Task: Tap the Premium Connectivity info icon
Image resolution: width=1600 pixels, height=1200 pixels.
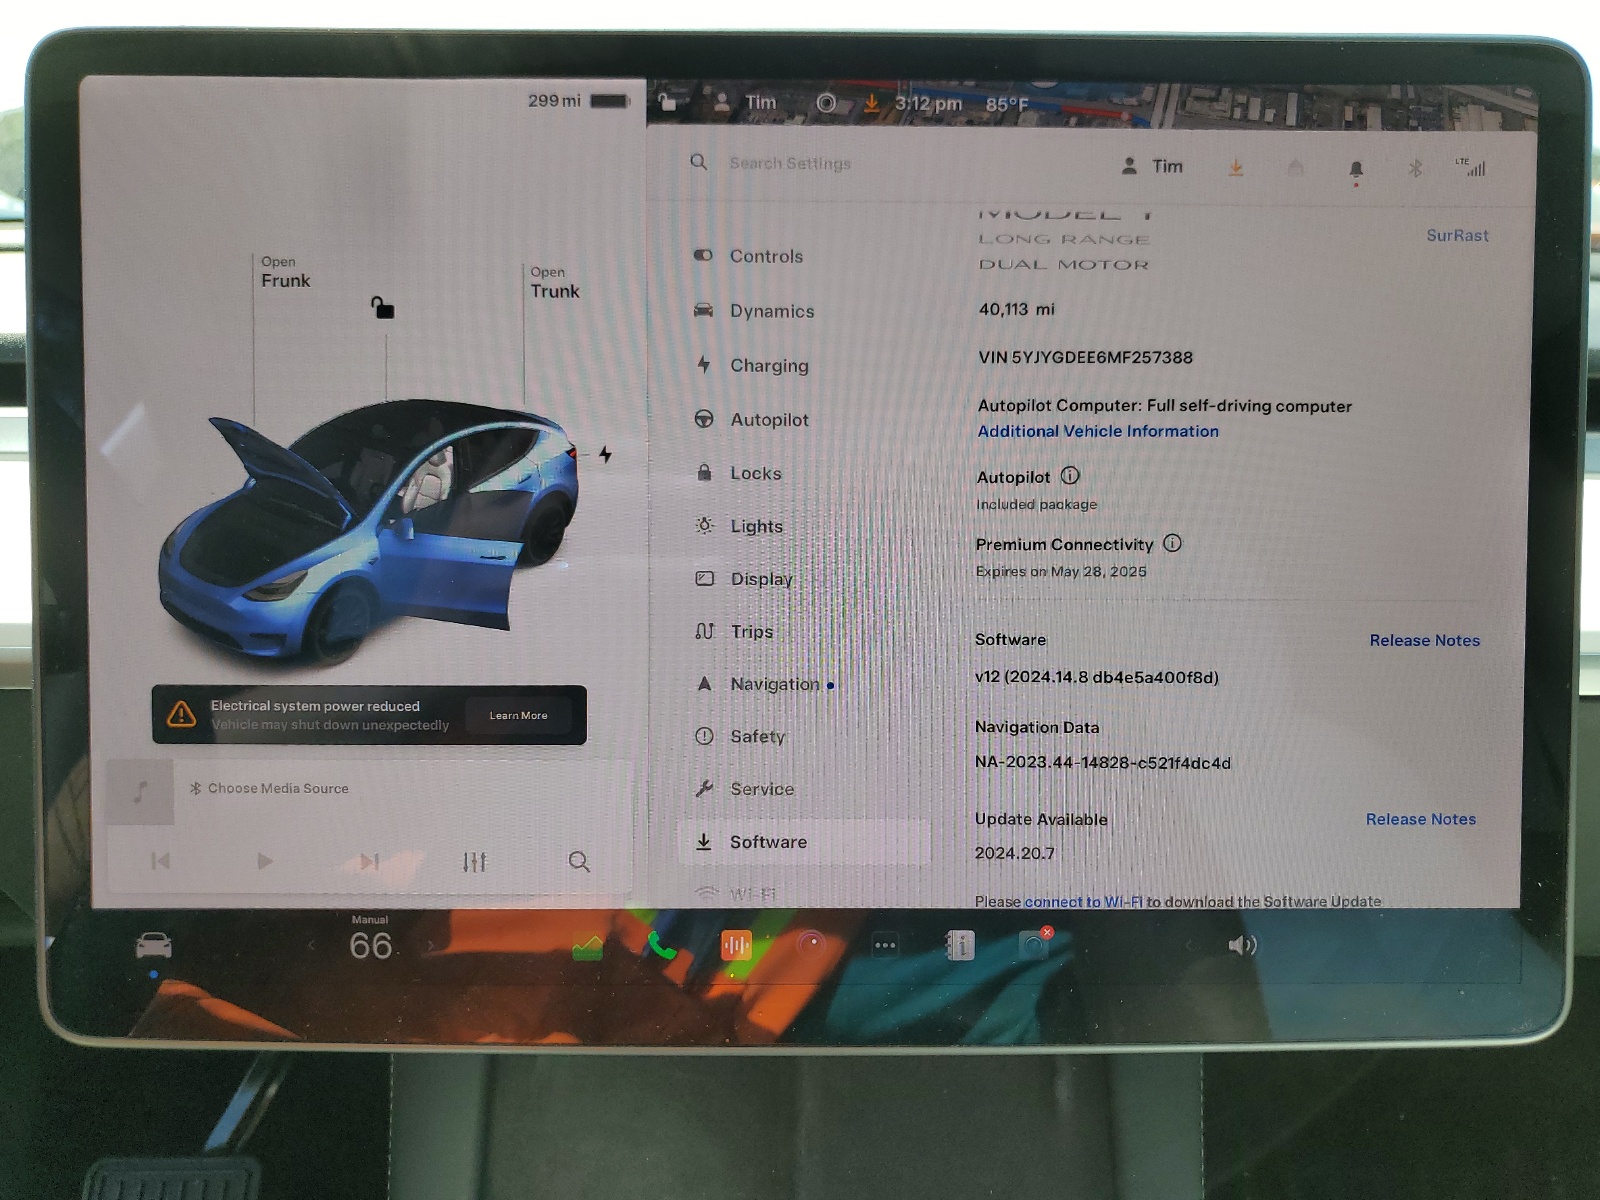Action: tap(1172, 543)
